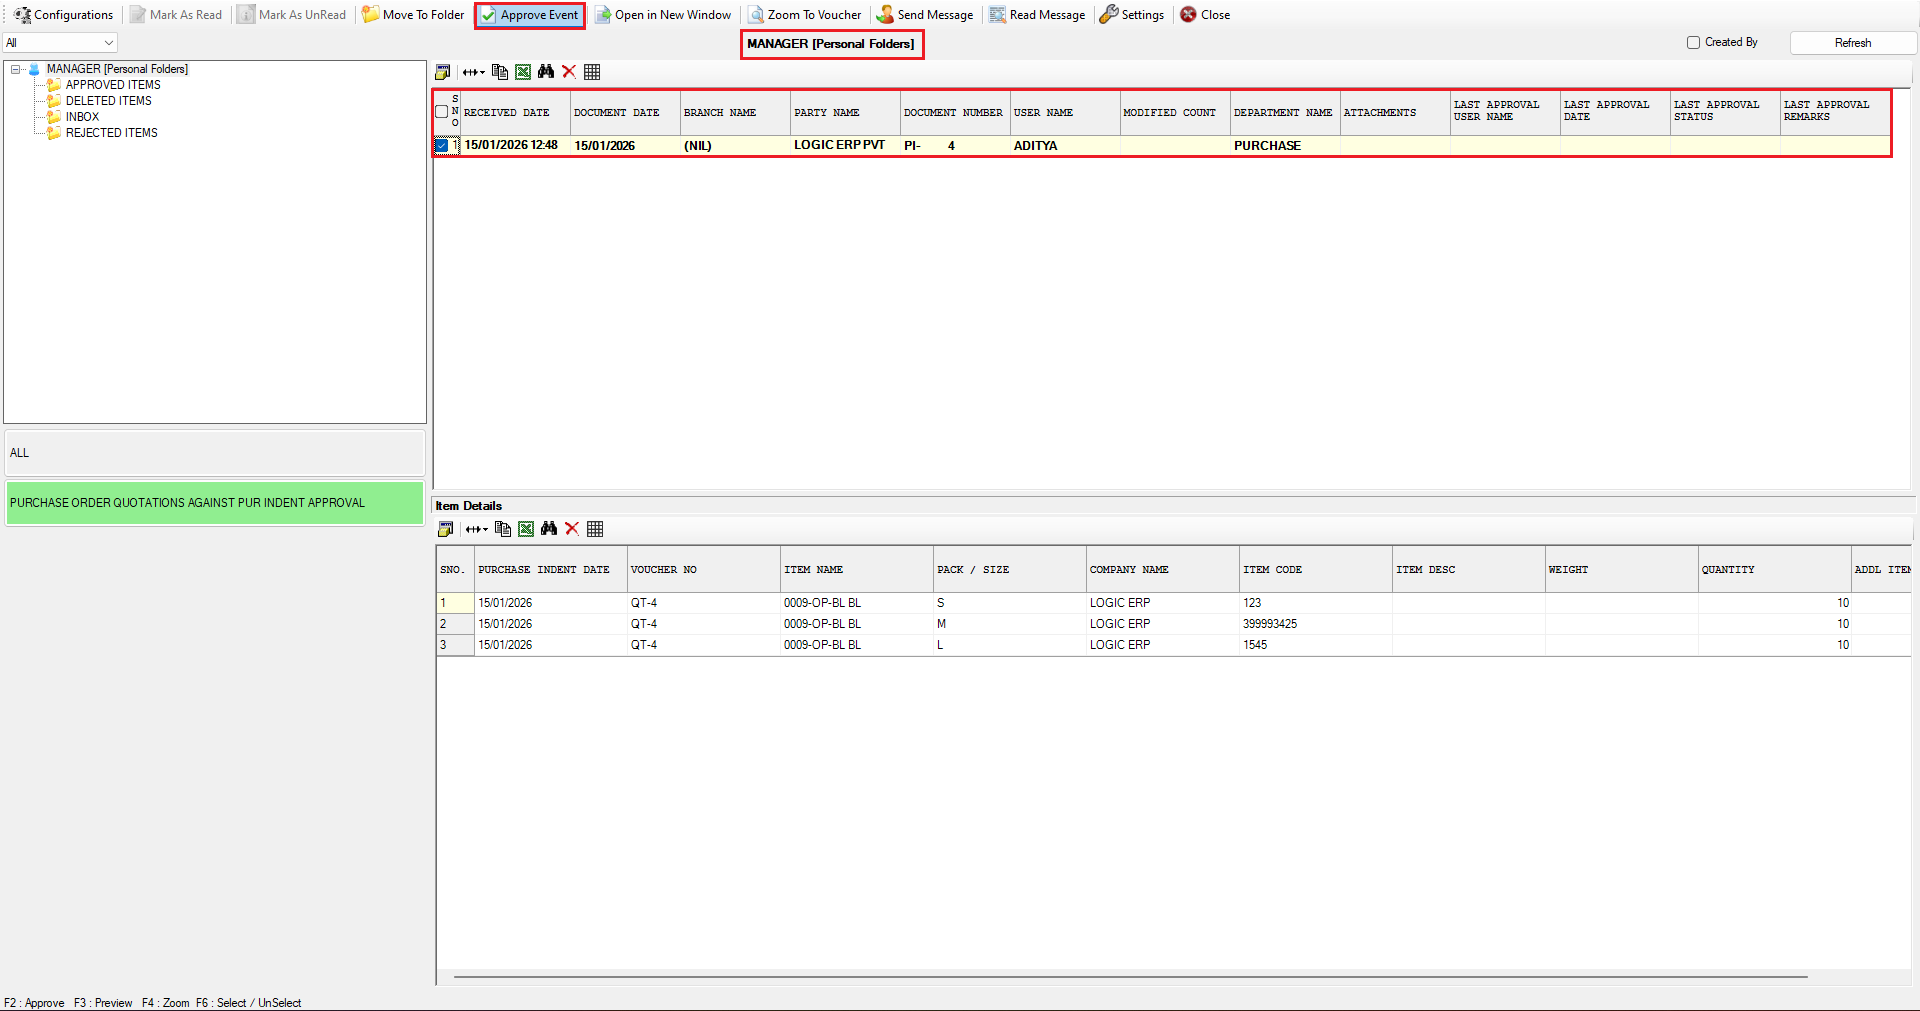Export upper grid using the Excel icon
This screenshot has width=1920, height=1011.
point(523,72)
